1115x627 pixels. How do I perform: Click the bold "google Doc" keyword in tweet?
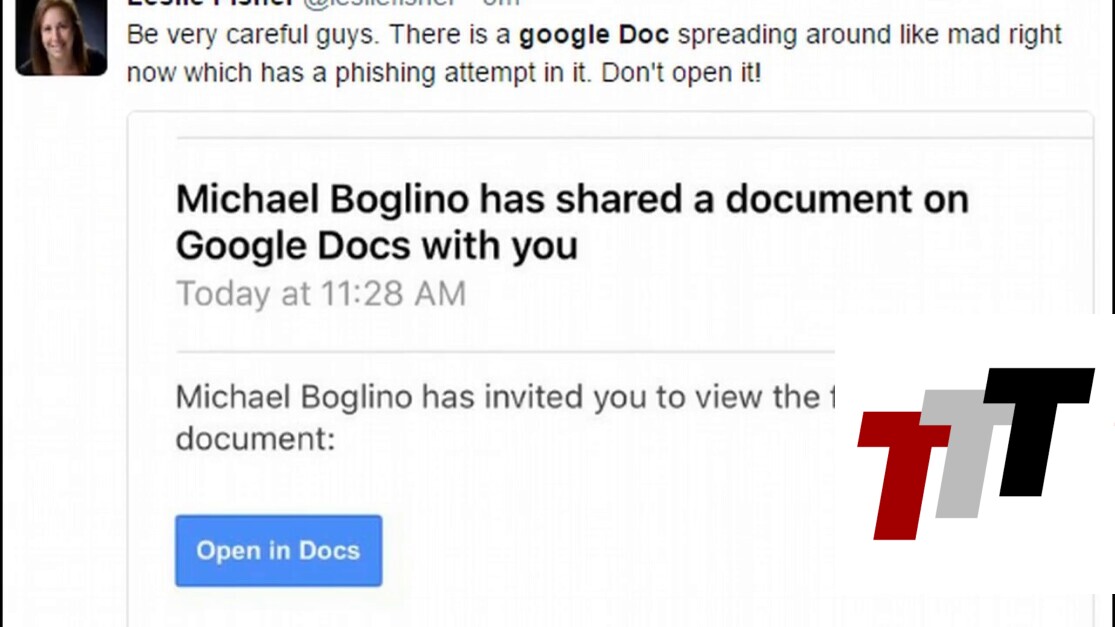coord(594,35)
